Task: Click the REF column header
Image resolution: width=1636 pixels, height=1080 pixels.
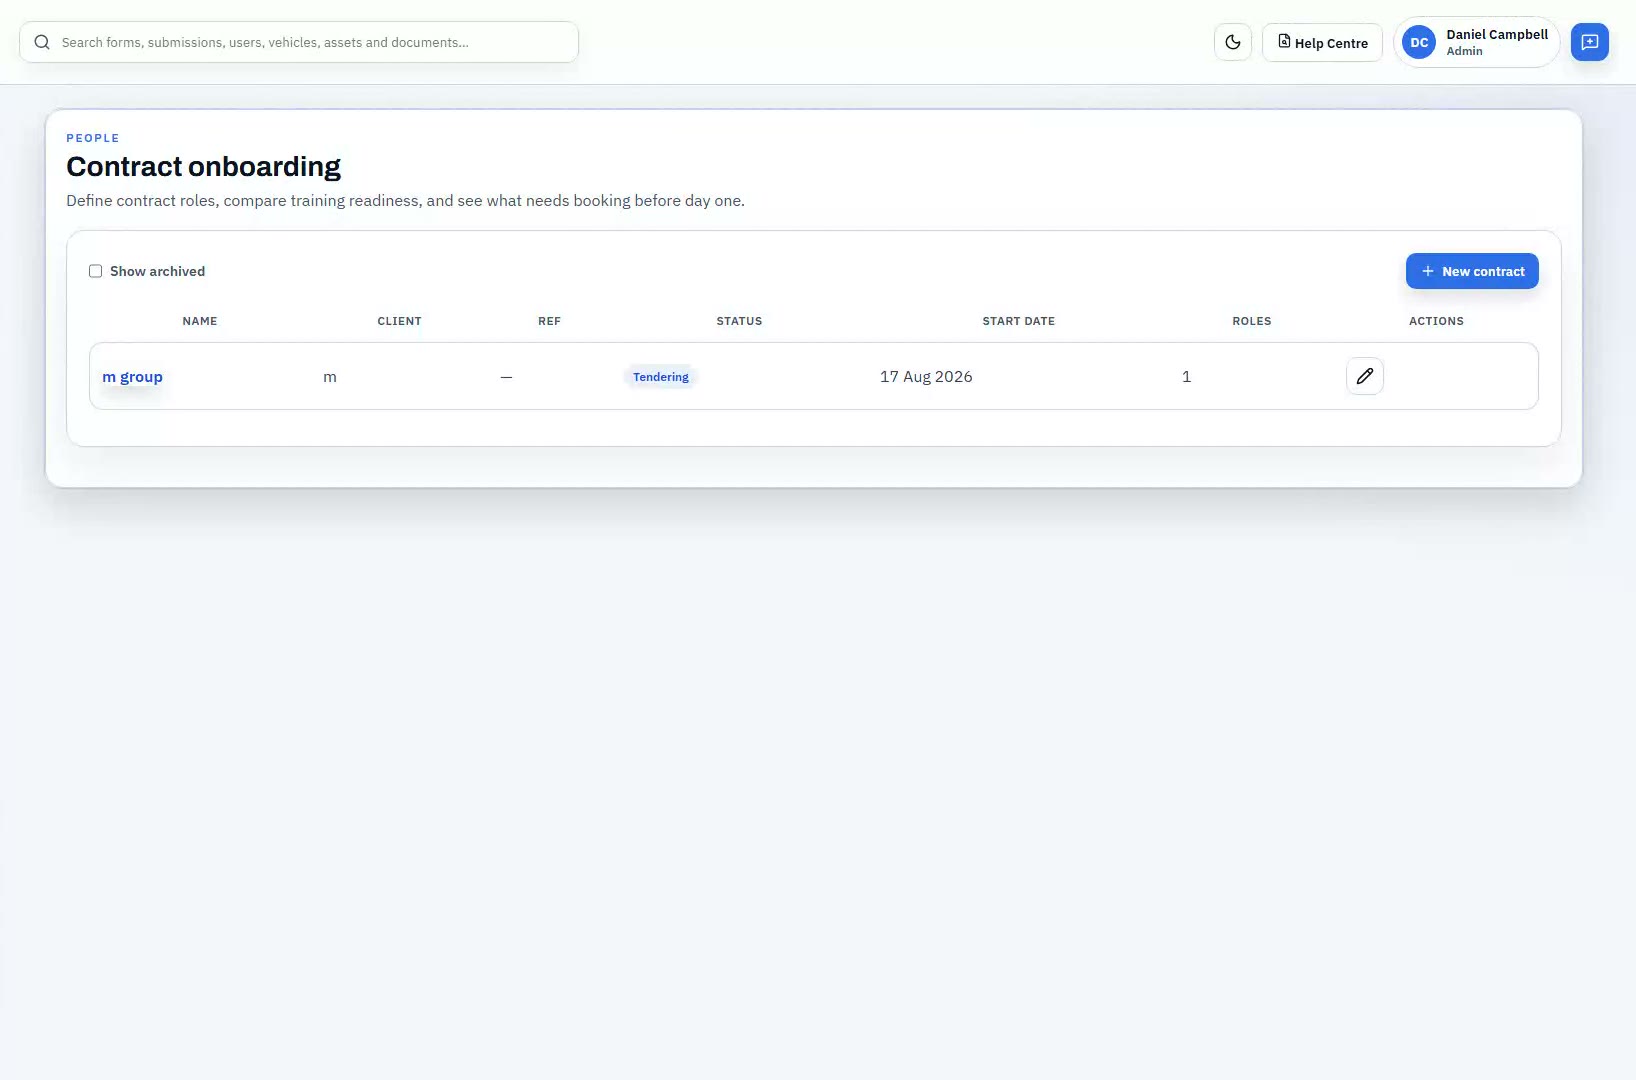Action: coord(549,321)
